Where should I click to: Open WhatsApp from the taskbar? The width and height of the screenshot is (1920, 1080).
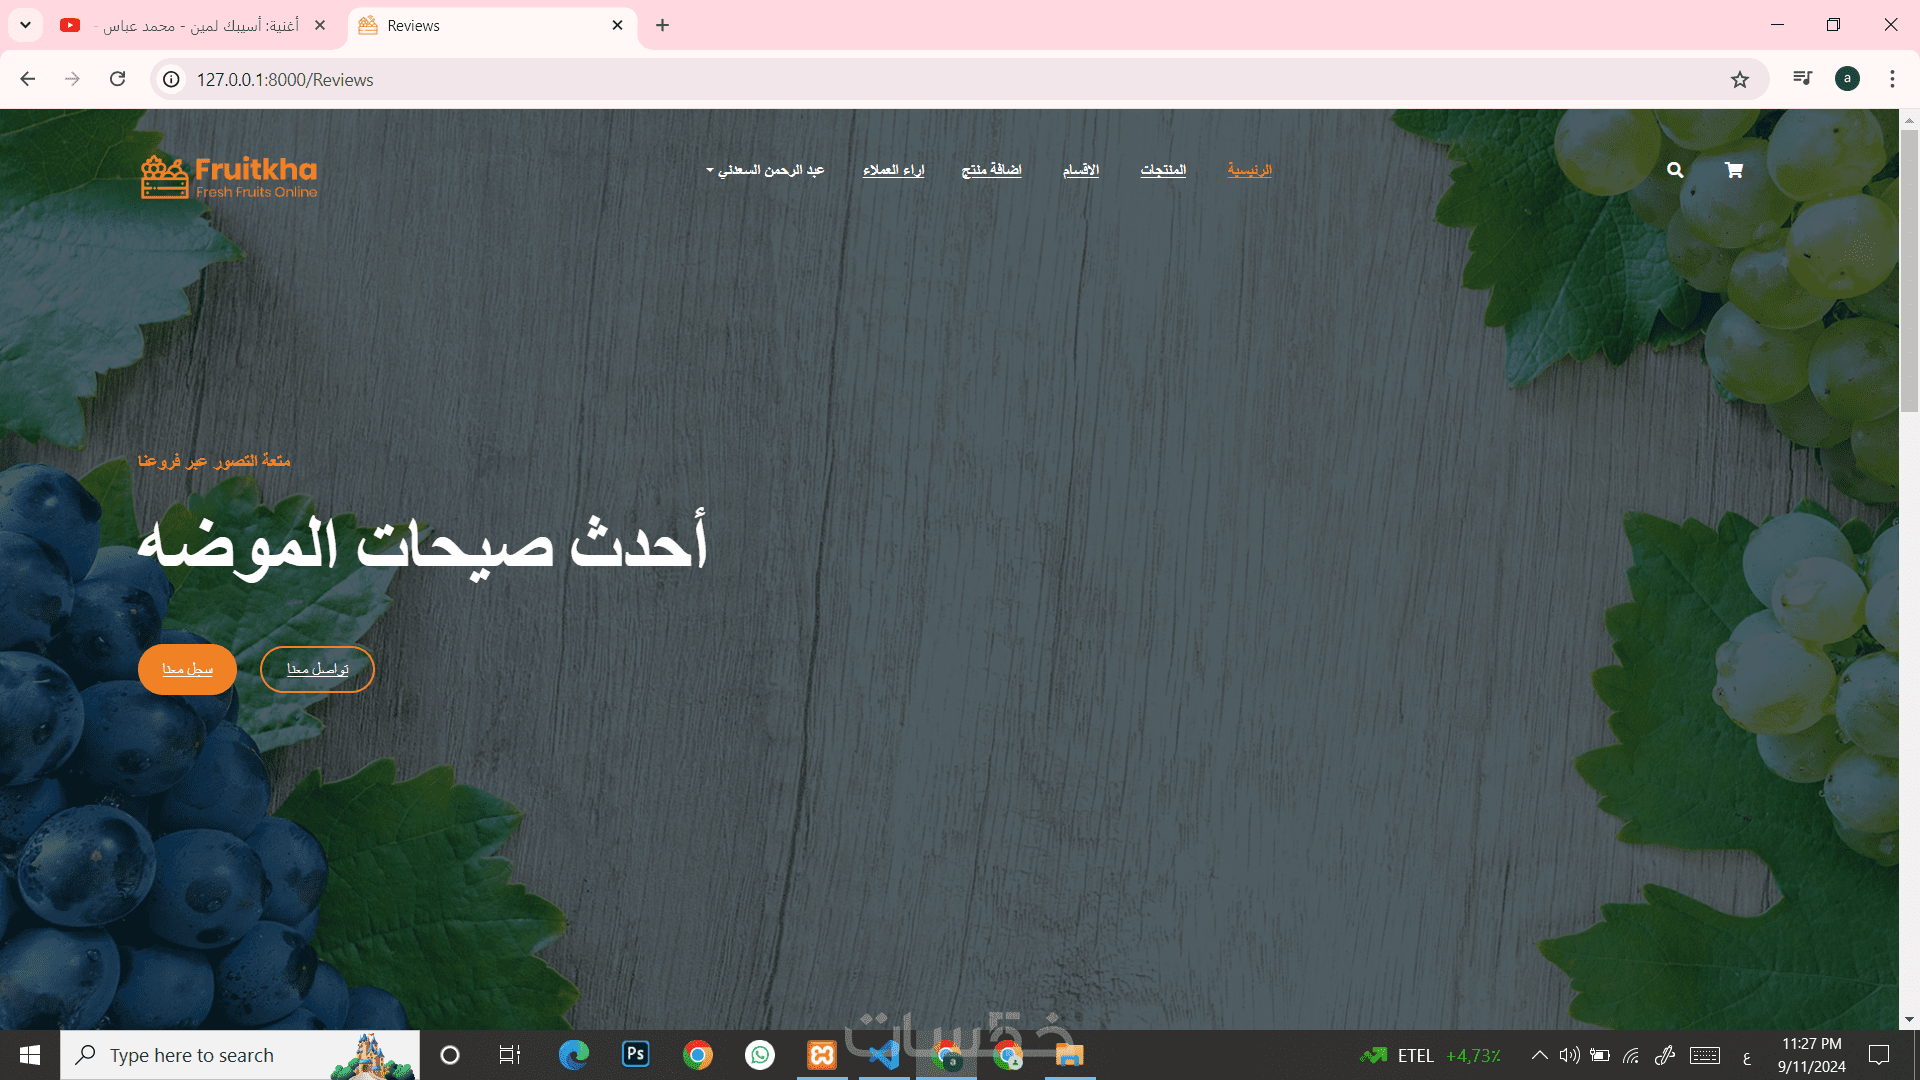click(x=760, y=1055)
